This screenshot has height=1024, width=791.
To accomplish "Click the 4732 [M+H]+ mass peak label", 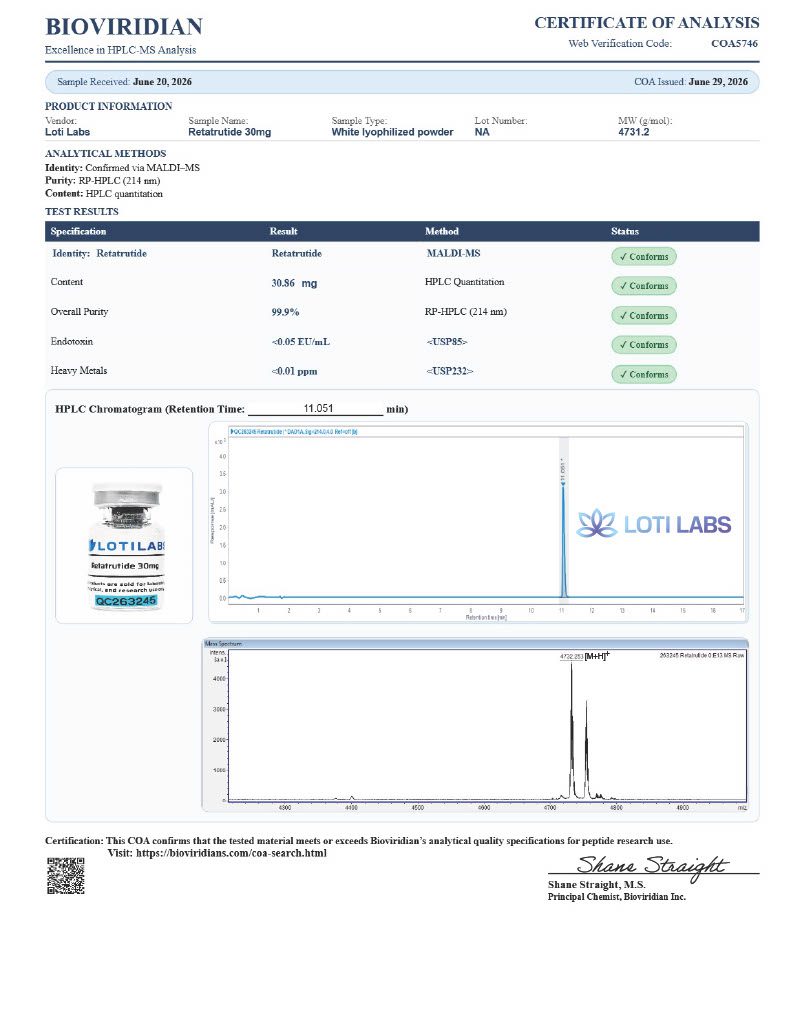I will click(584, 656).
